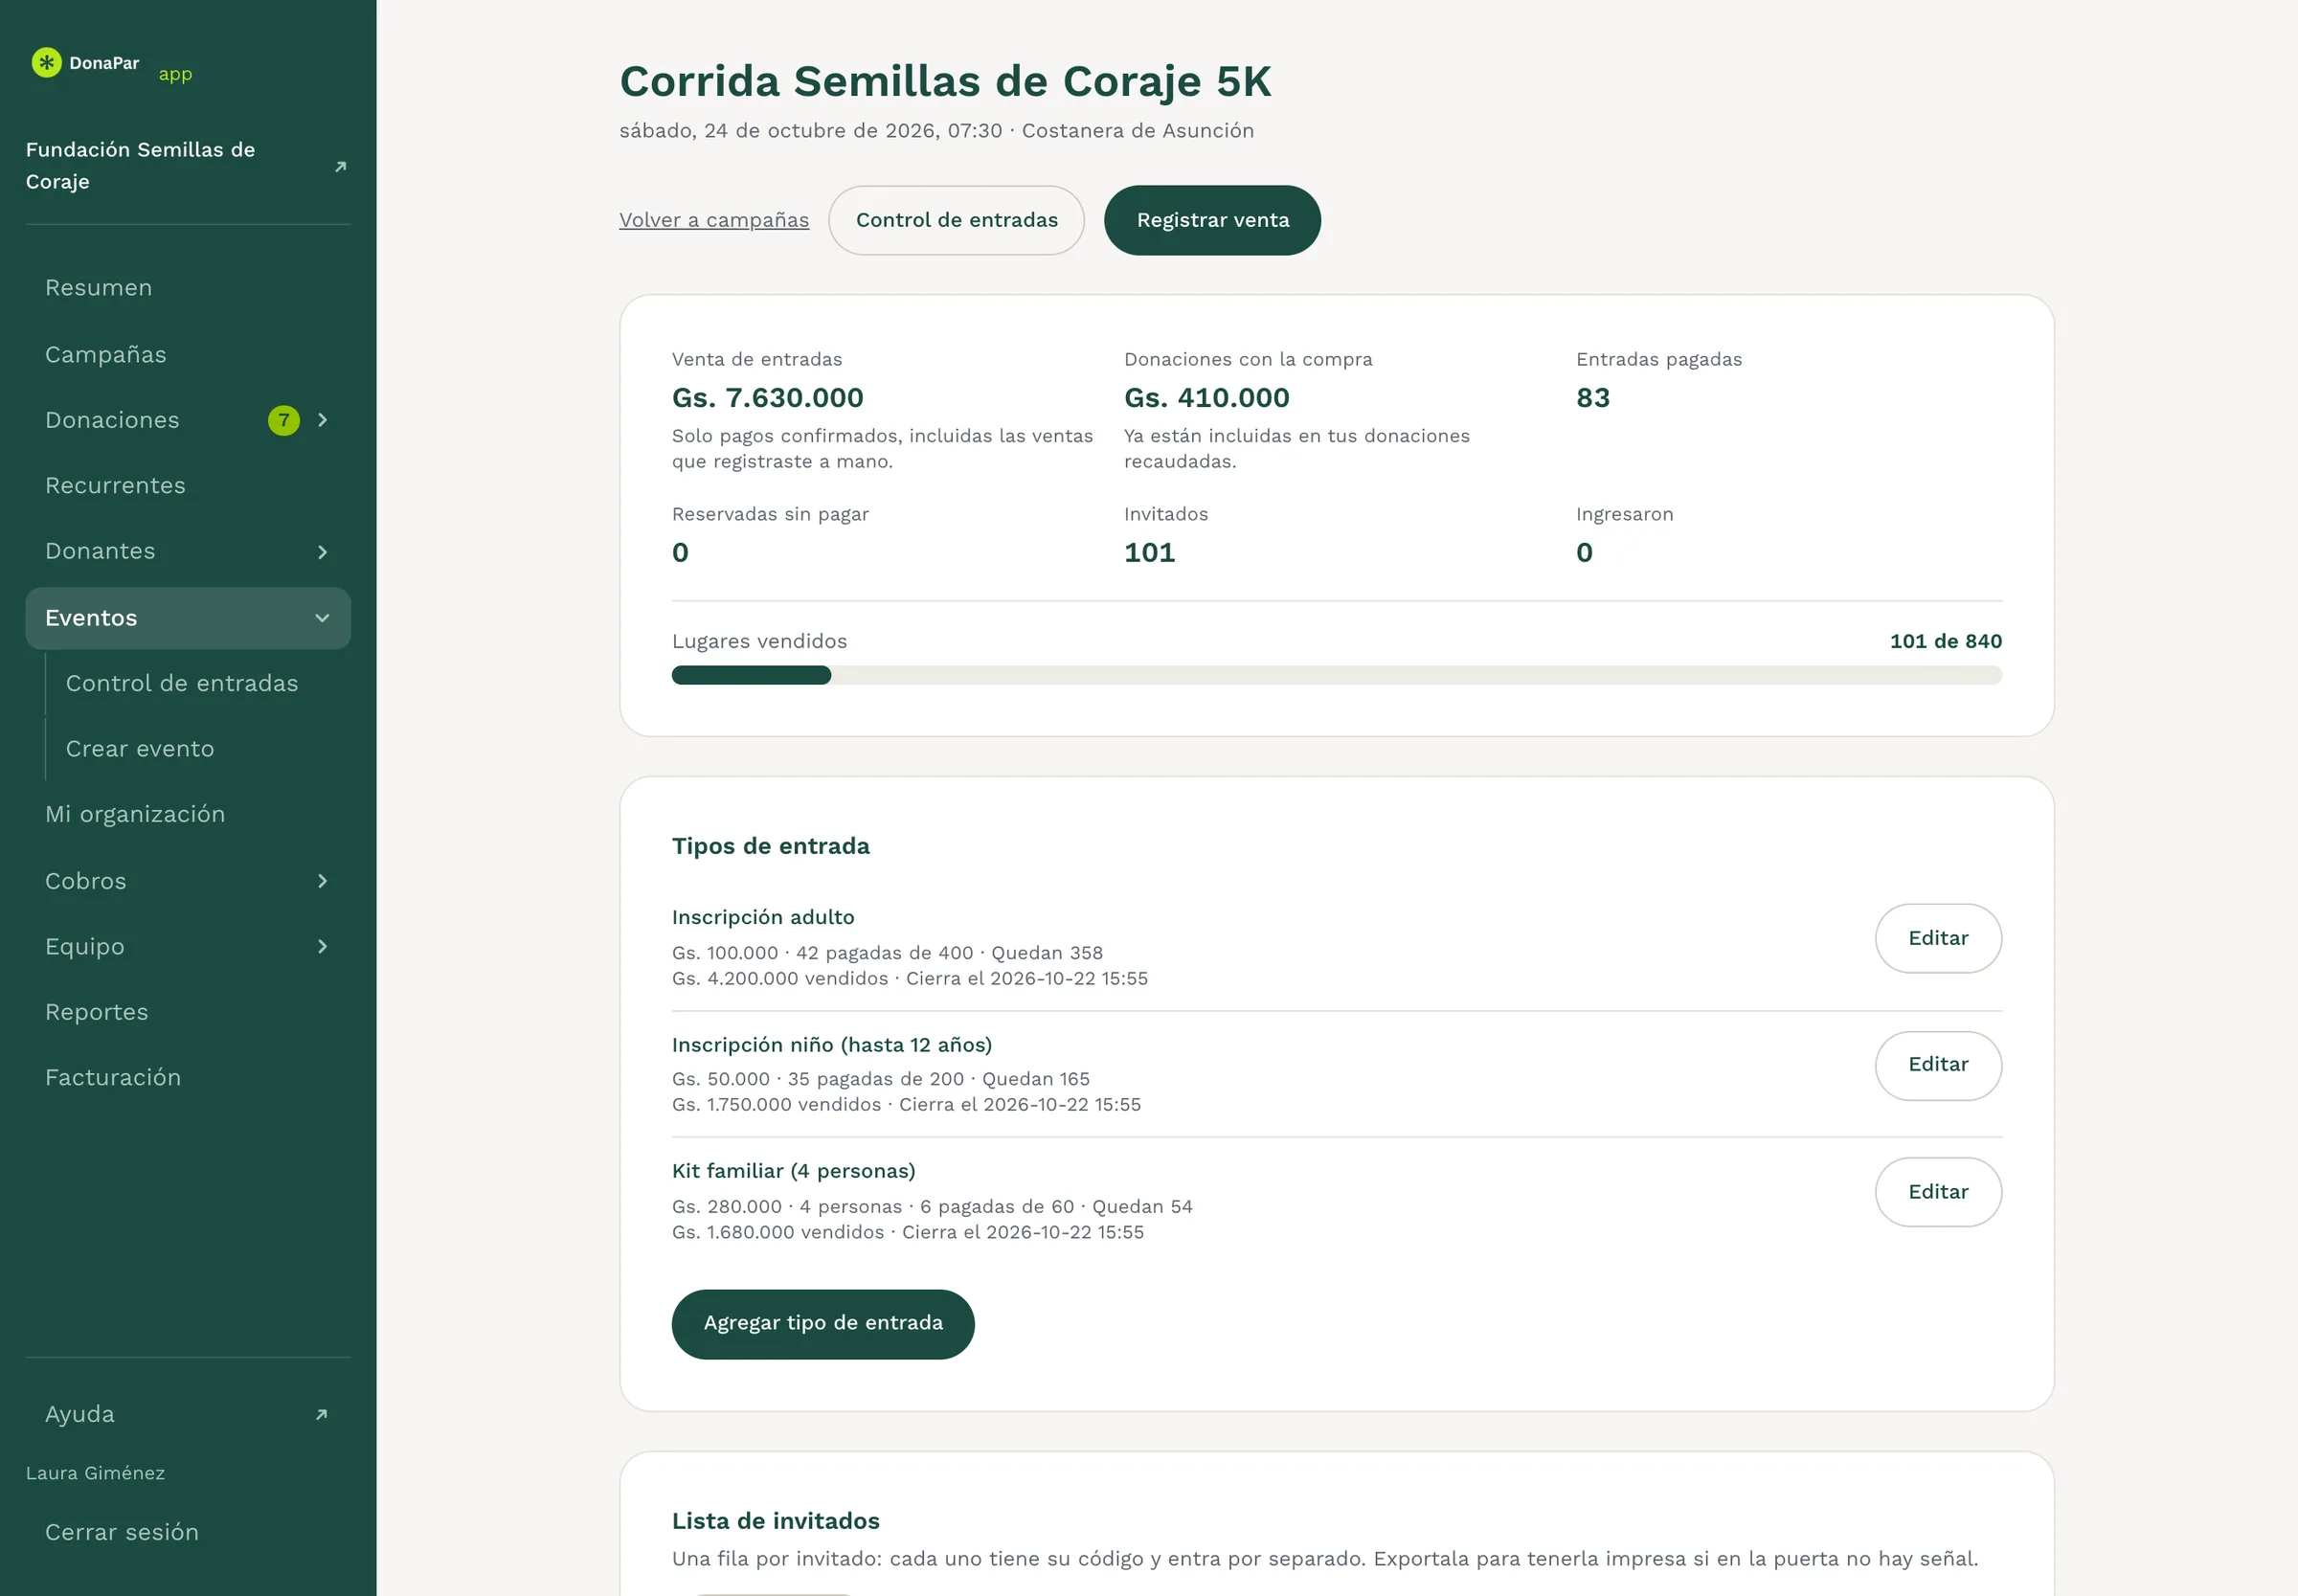Click the external arrow icon next to Ayuda

click(x=321, y=1414)
